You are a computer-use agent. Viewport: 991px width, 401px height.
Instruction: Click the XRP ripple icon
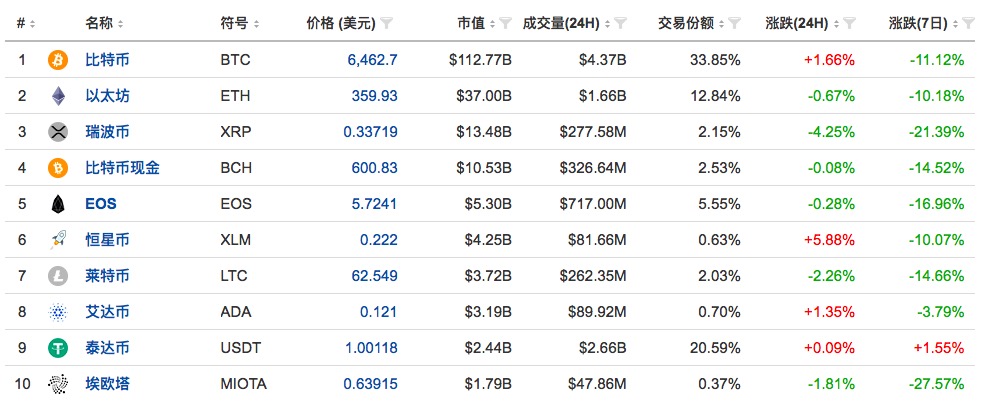pos(58,132)
